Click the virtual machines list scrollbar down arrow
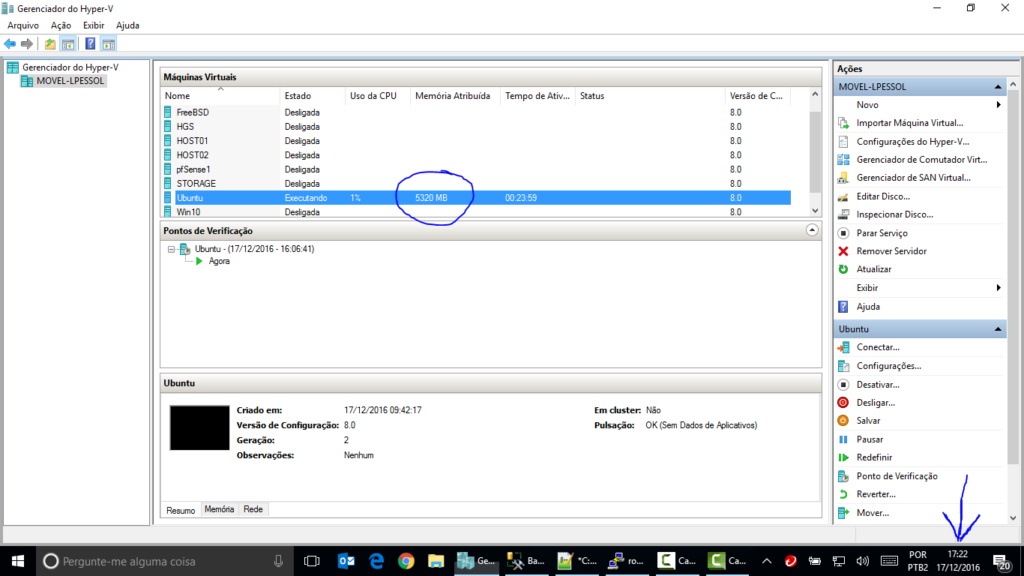The height and width of the screenshot is (576, 1024). (x=814, y=210)
